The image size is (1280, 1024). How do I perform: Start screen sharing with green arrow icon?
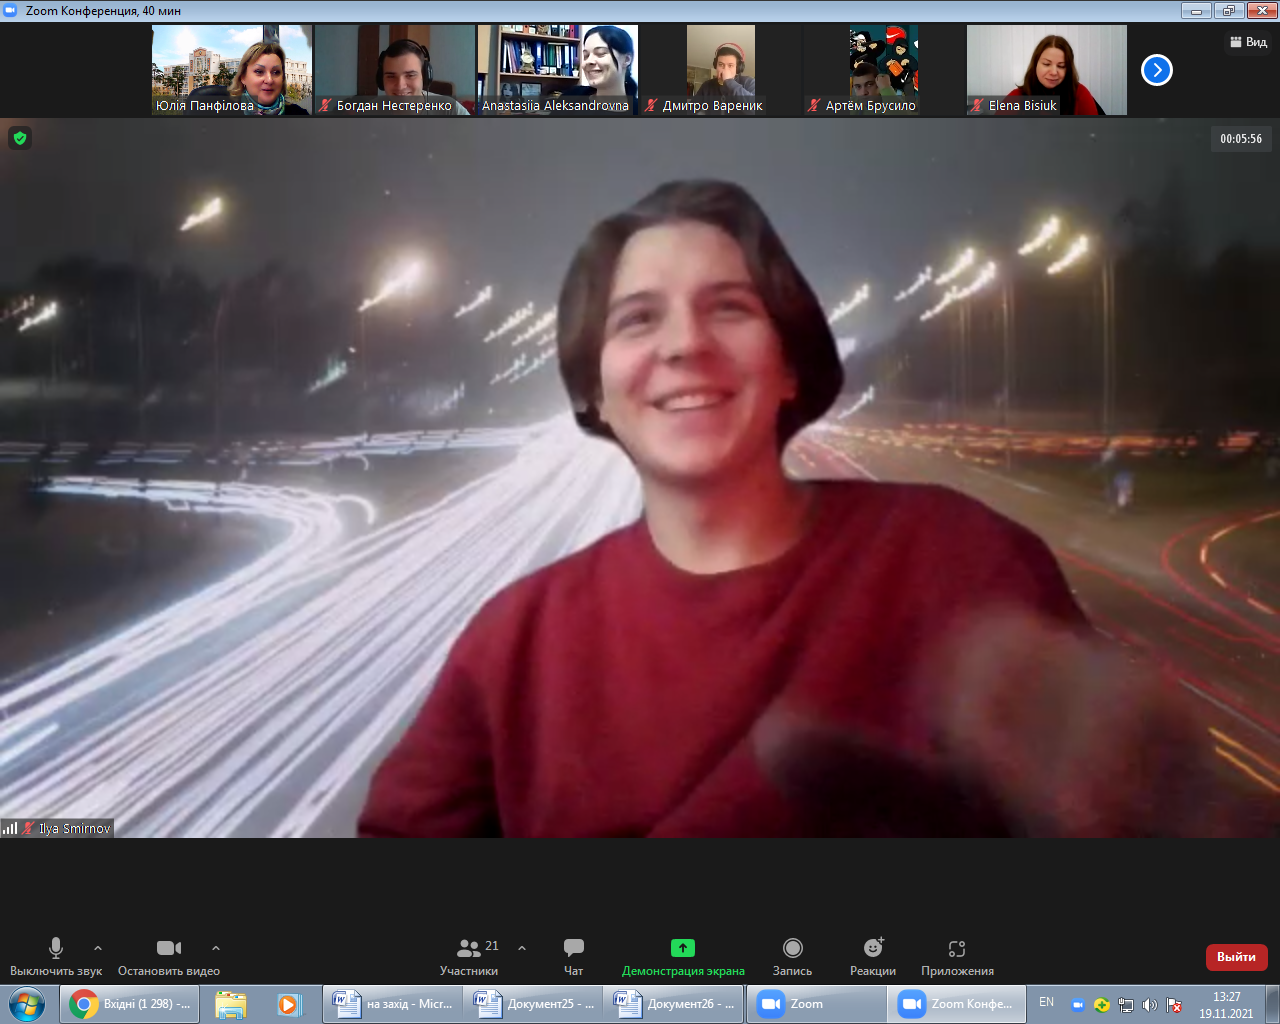click(x=683, y=948)
